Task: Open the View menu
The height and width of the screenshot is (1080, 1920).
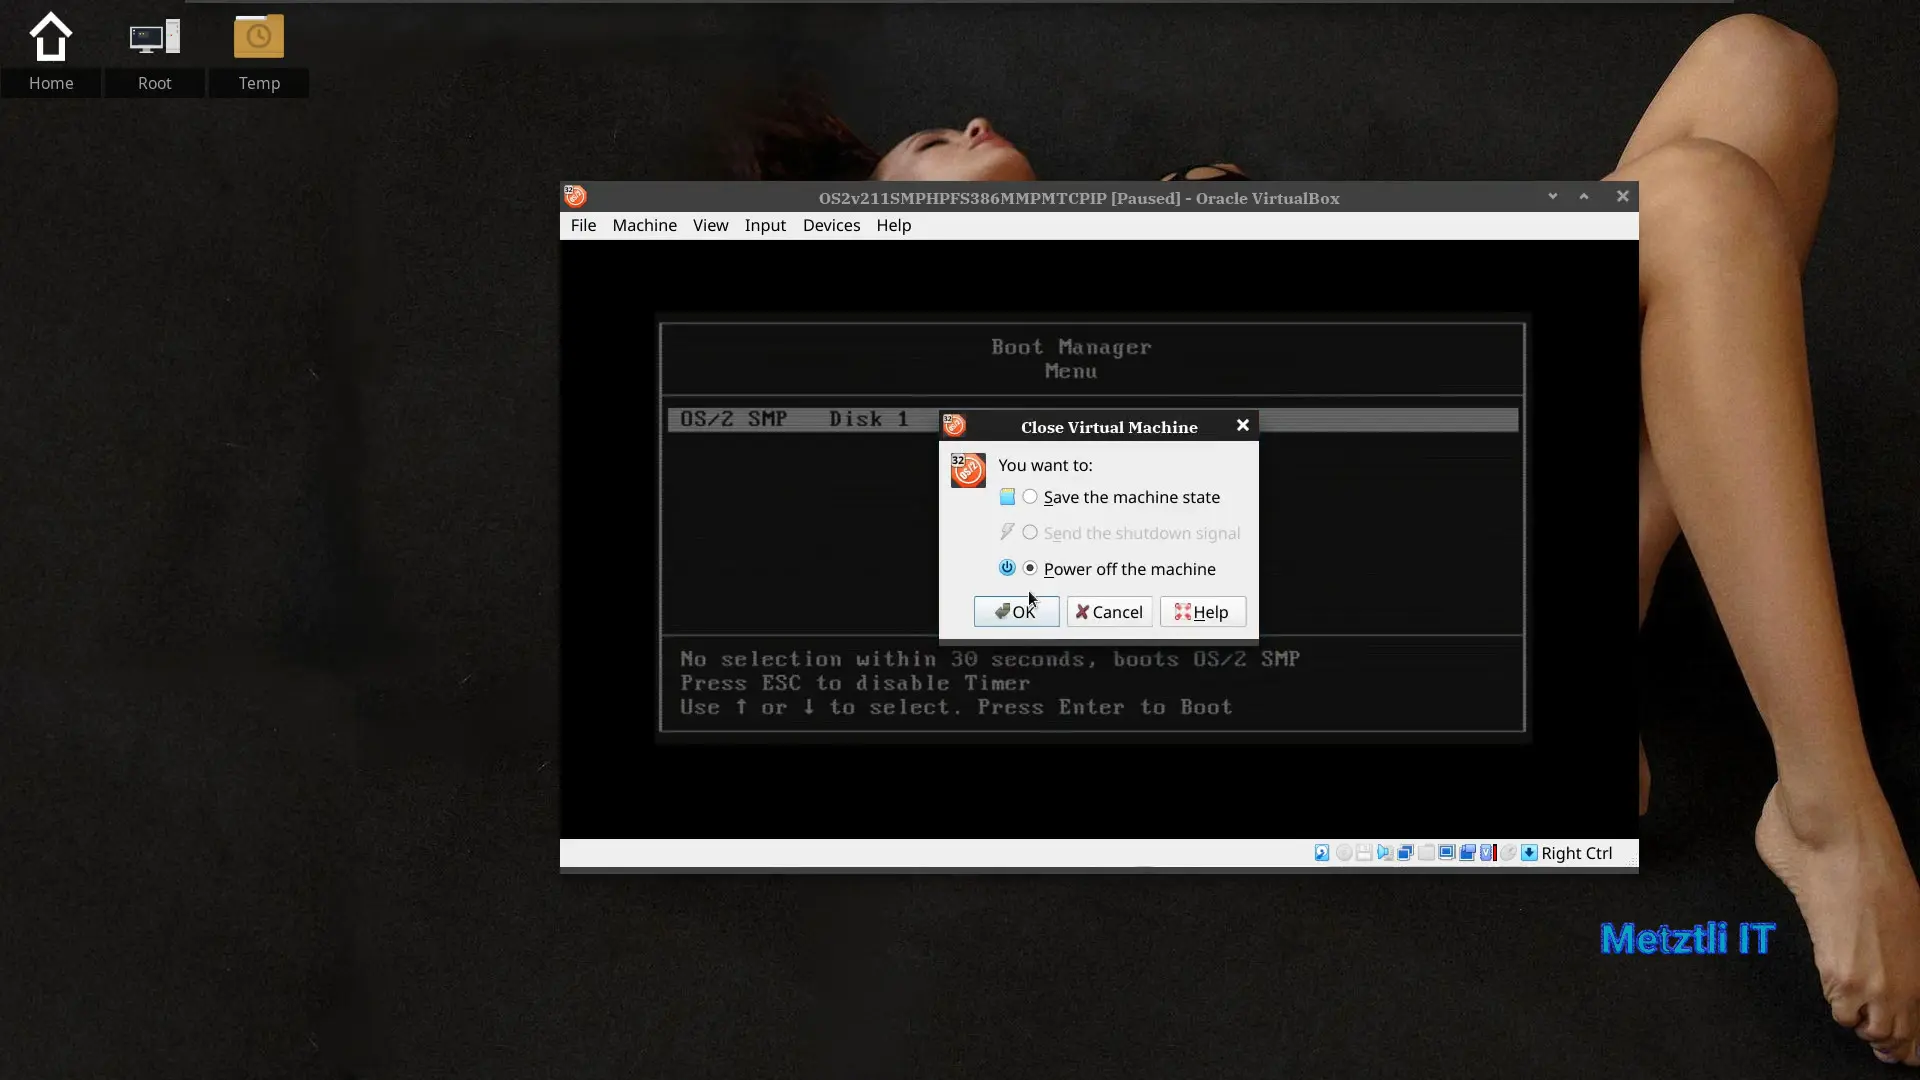Action: (710, 225)
